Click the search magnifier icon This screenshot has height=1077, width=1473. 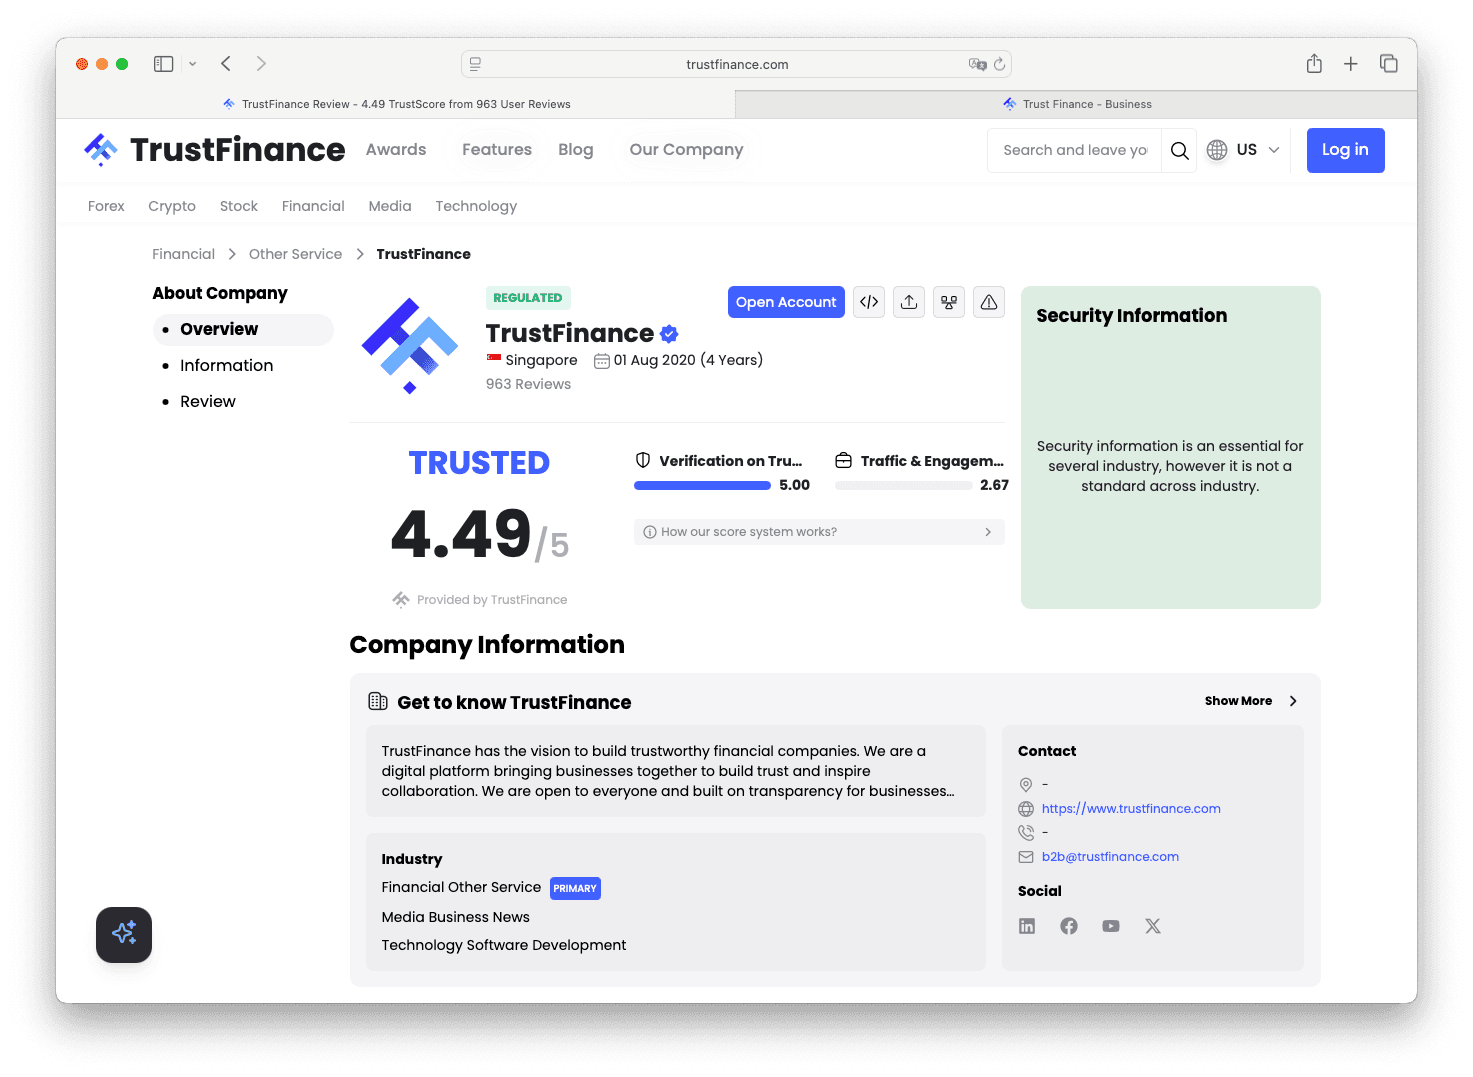click(x=1180, y=150)
